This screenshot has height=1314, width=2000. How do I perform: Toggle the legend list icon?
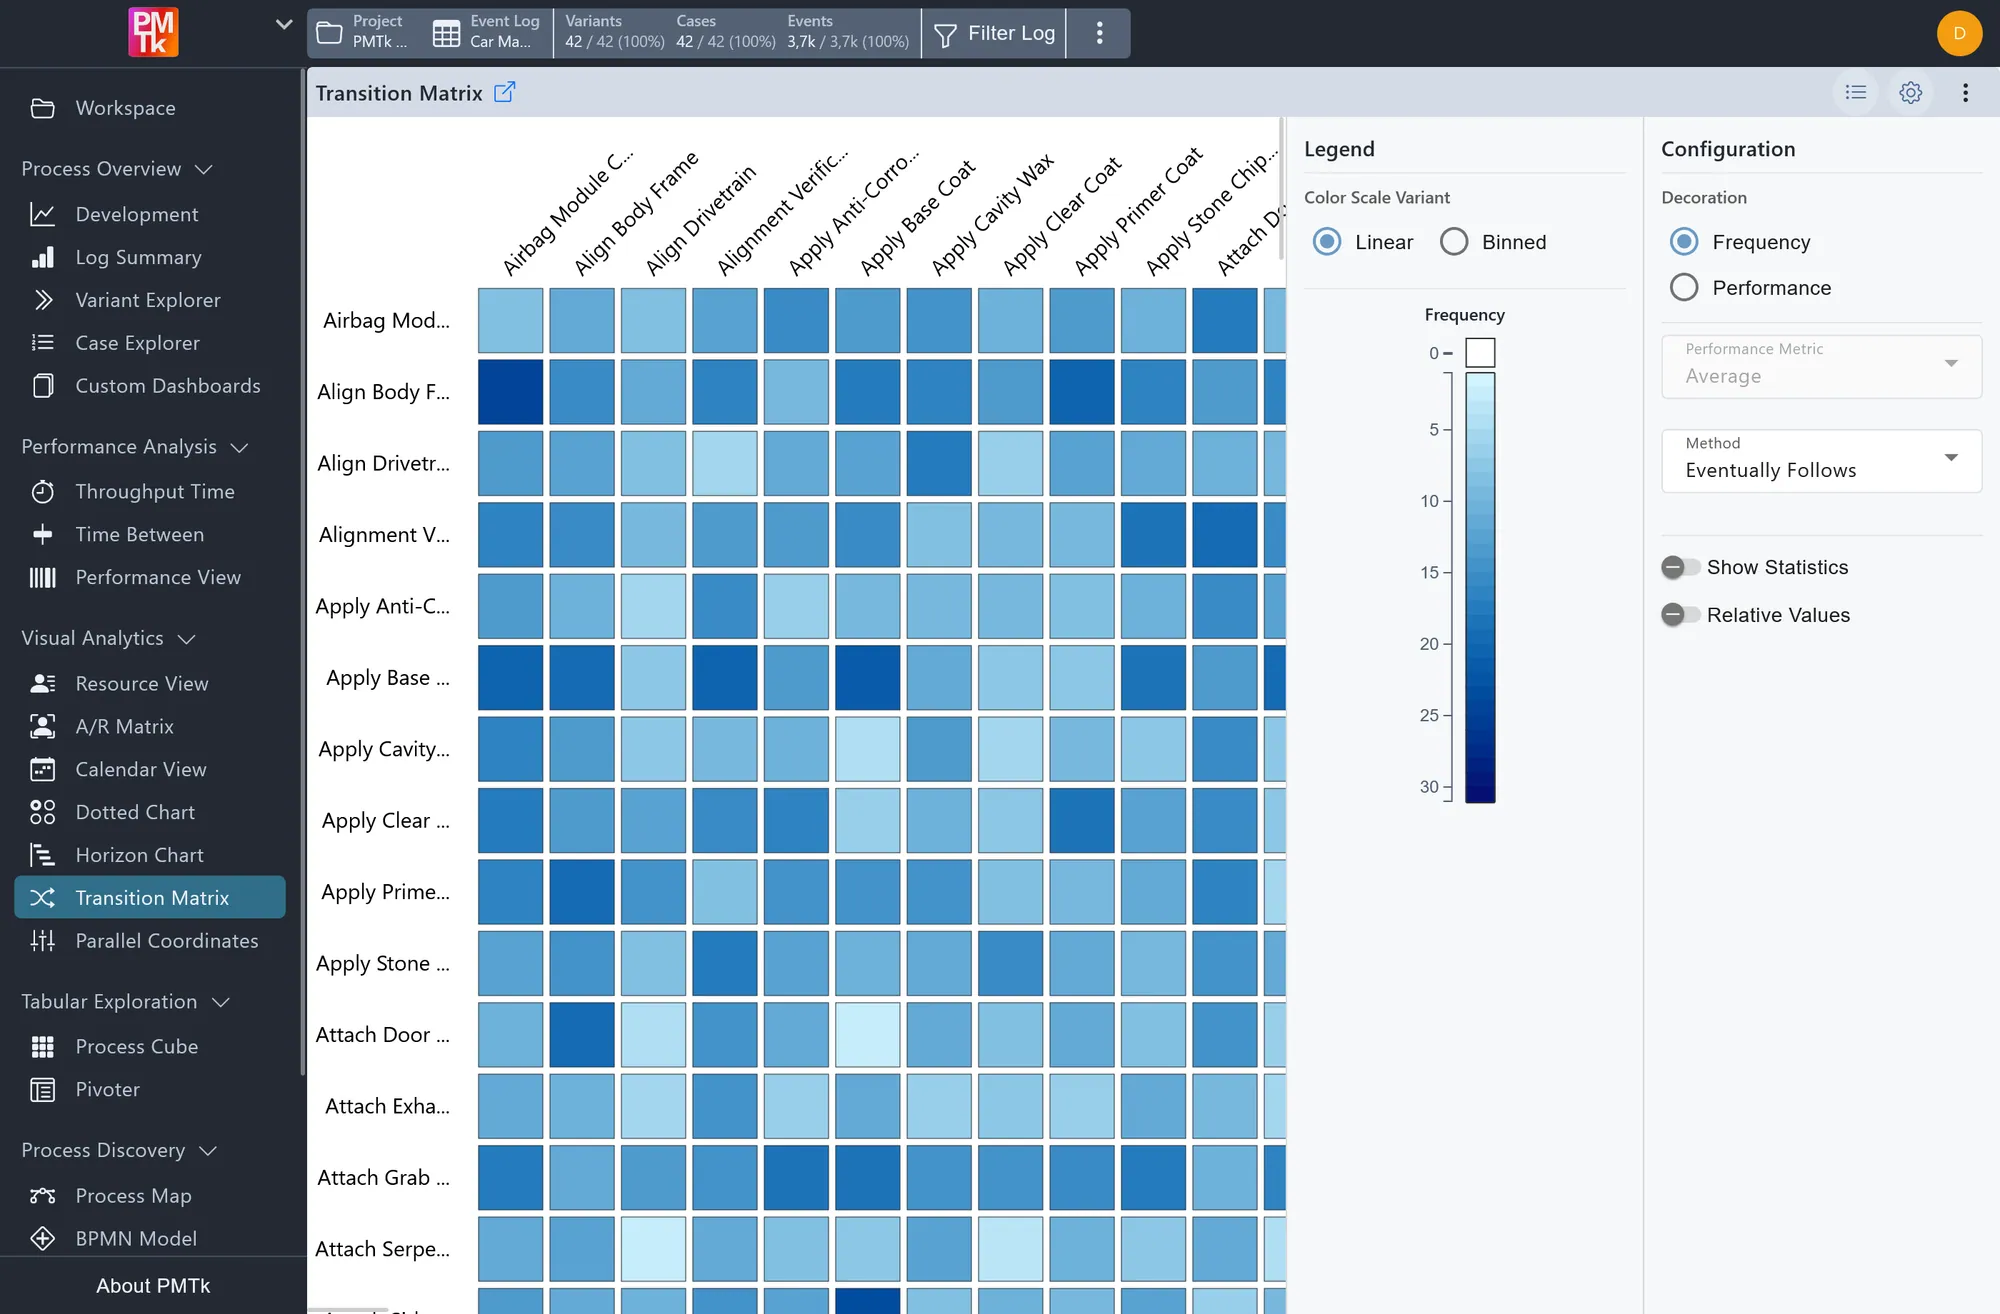pyautogui.click(x=1856, y=92)
